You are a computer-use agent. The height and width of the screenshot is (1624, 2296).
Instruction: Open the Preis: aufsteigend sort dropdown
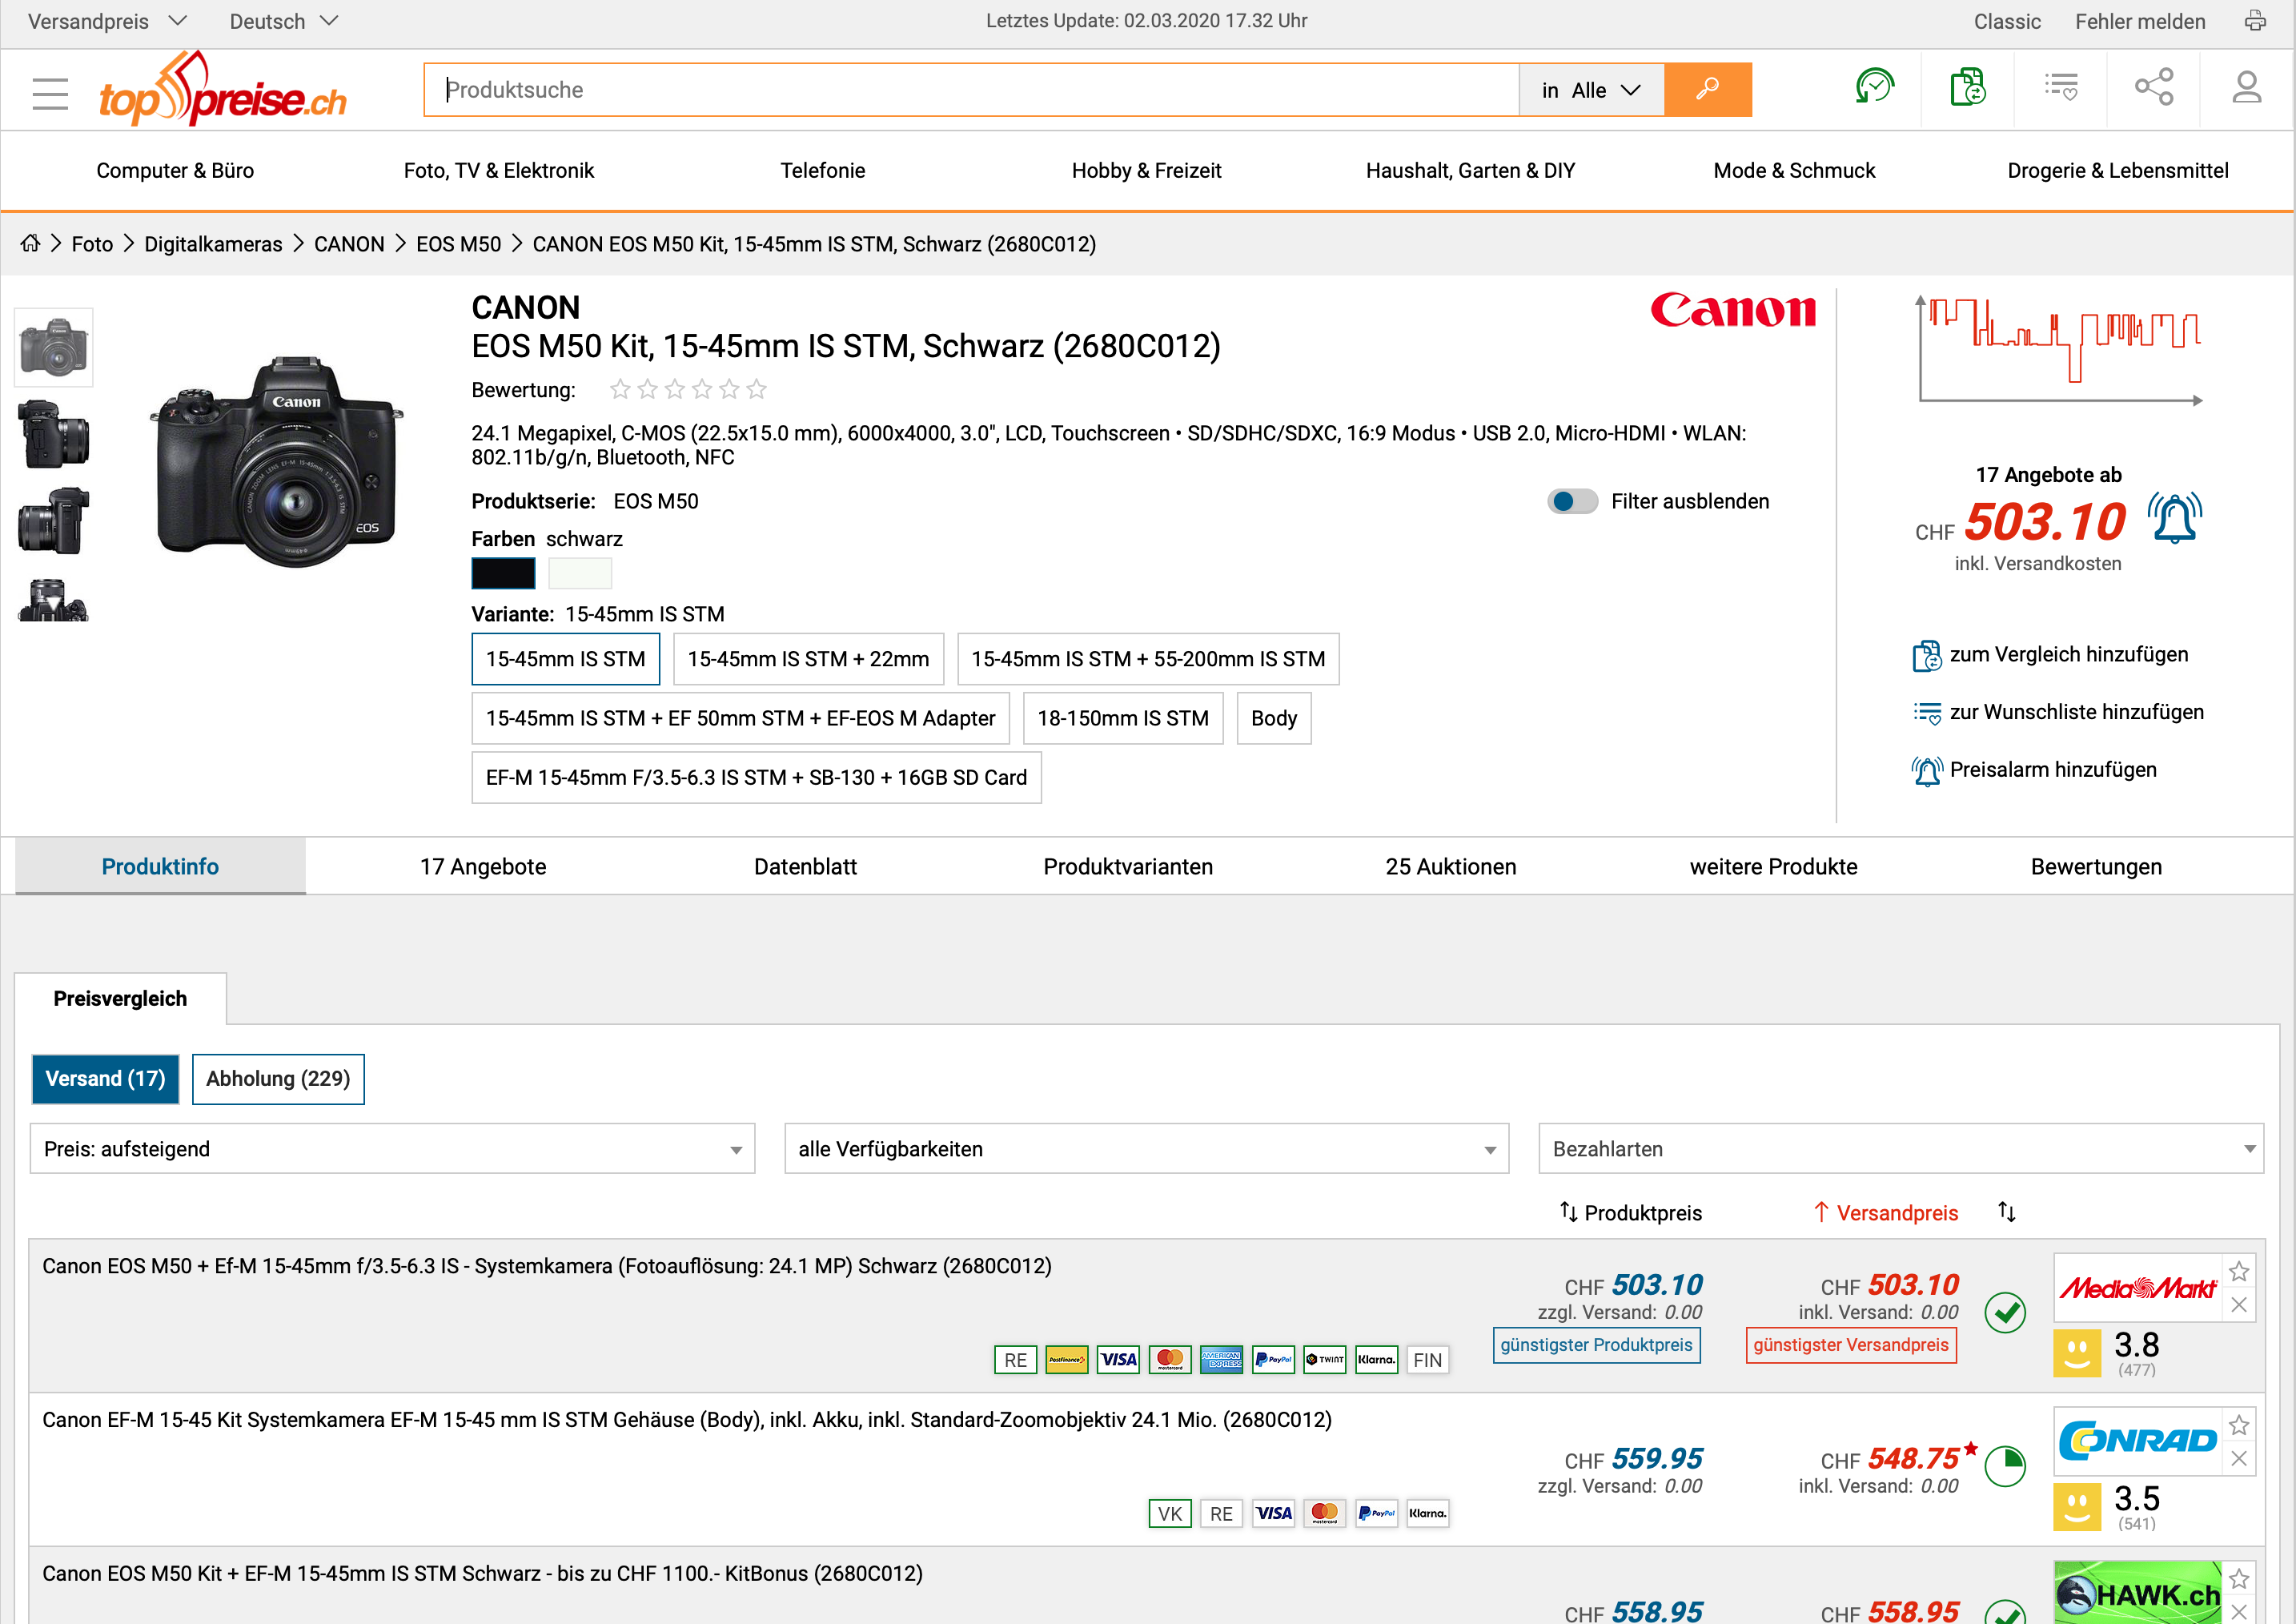(x=392, y=1149)
